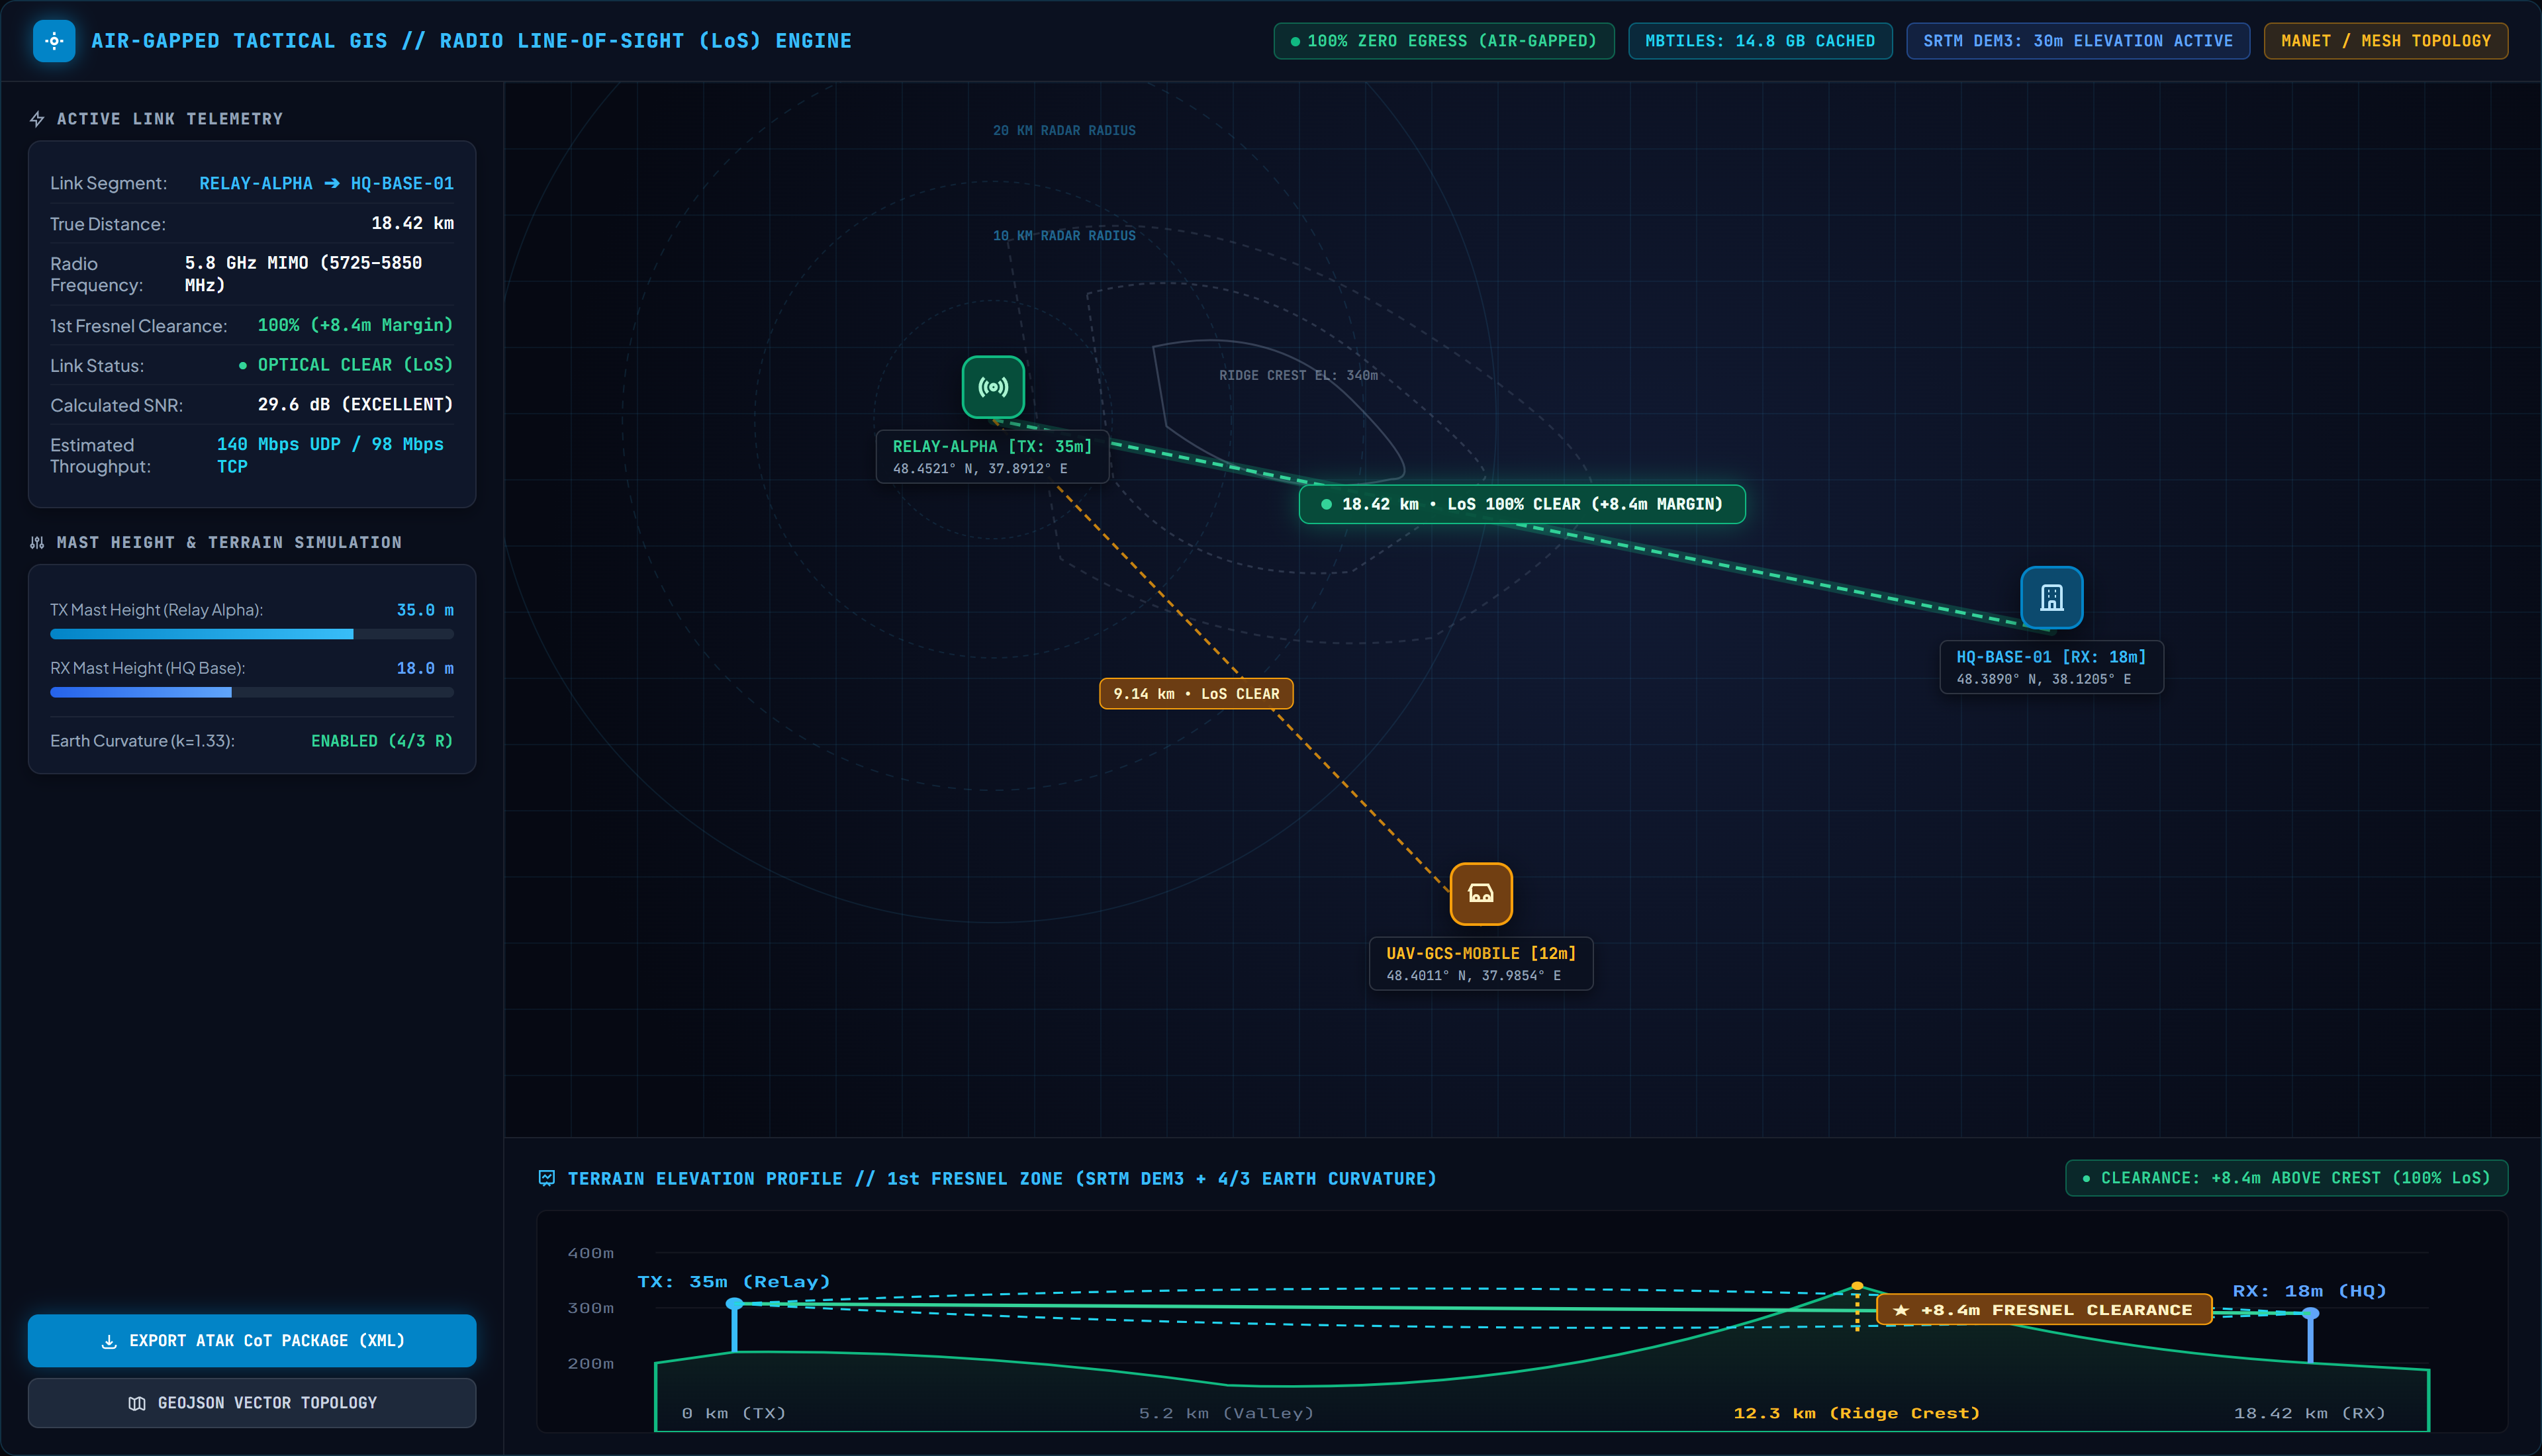Click the Clearance +8.4m above crest badge
Viewport: 2542px width, 1456px height.
click(2286, 1178)
